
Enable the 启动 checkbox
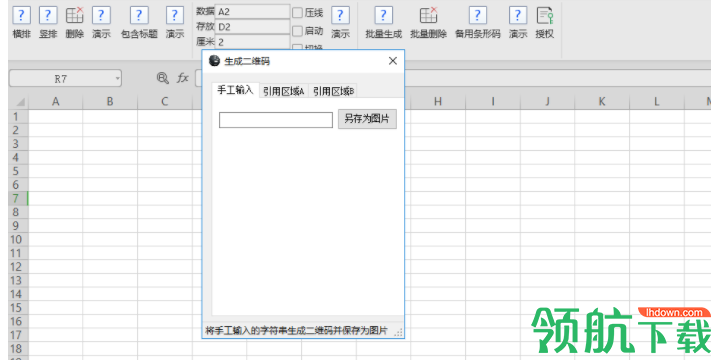tap(297, 31)
